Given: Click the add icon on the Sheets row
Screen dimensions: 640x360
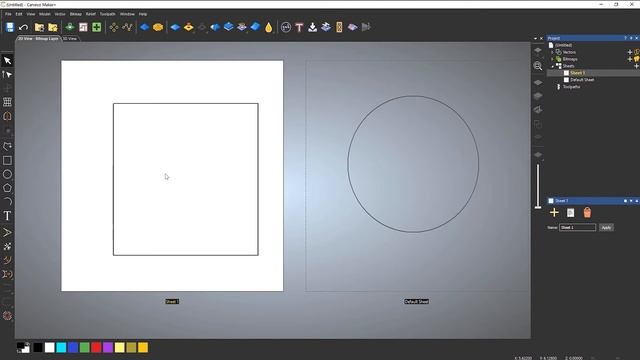Looking at the screenshot, I should pyautogui.click(x=636, y=66).
